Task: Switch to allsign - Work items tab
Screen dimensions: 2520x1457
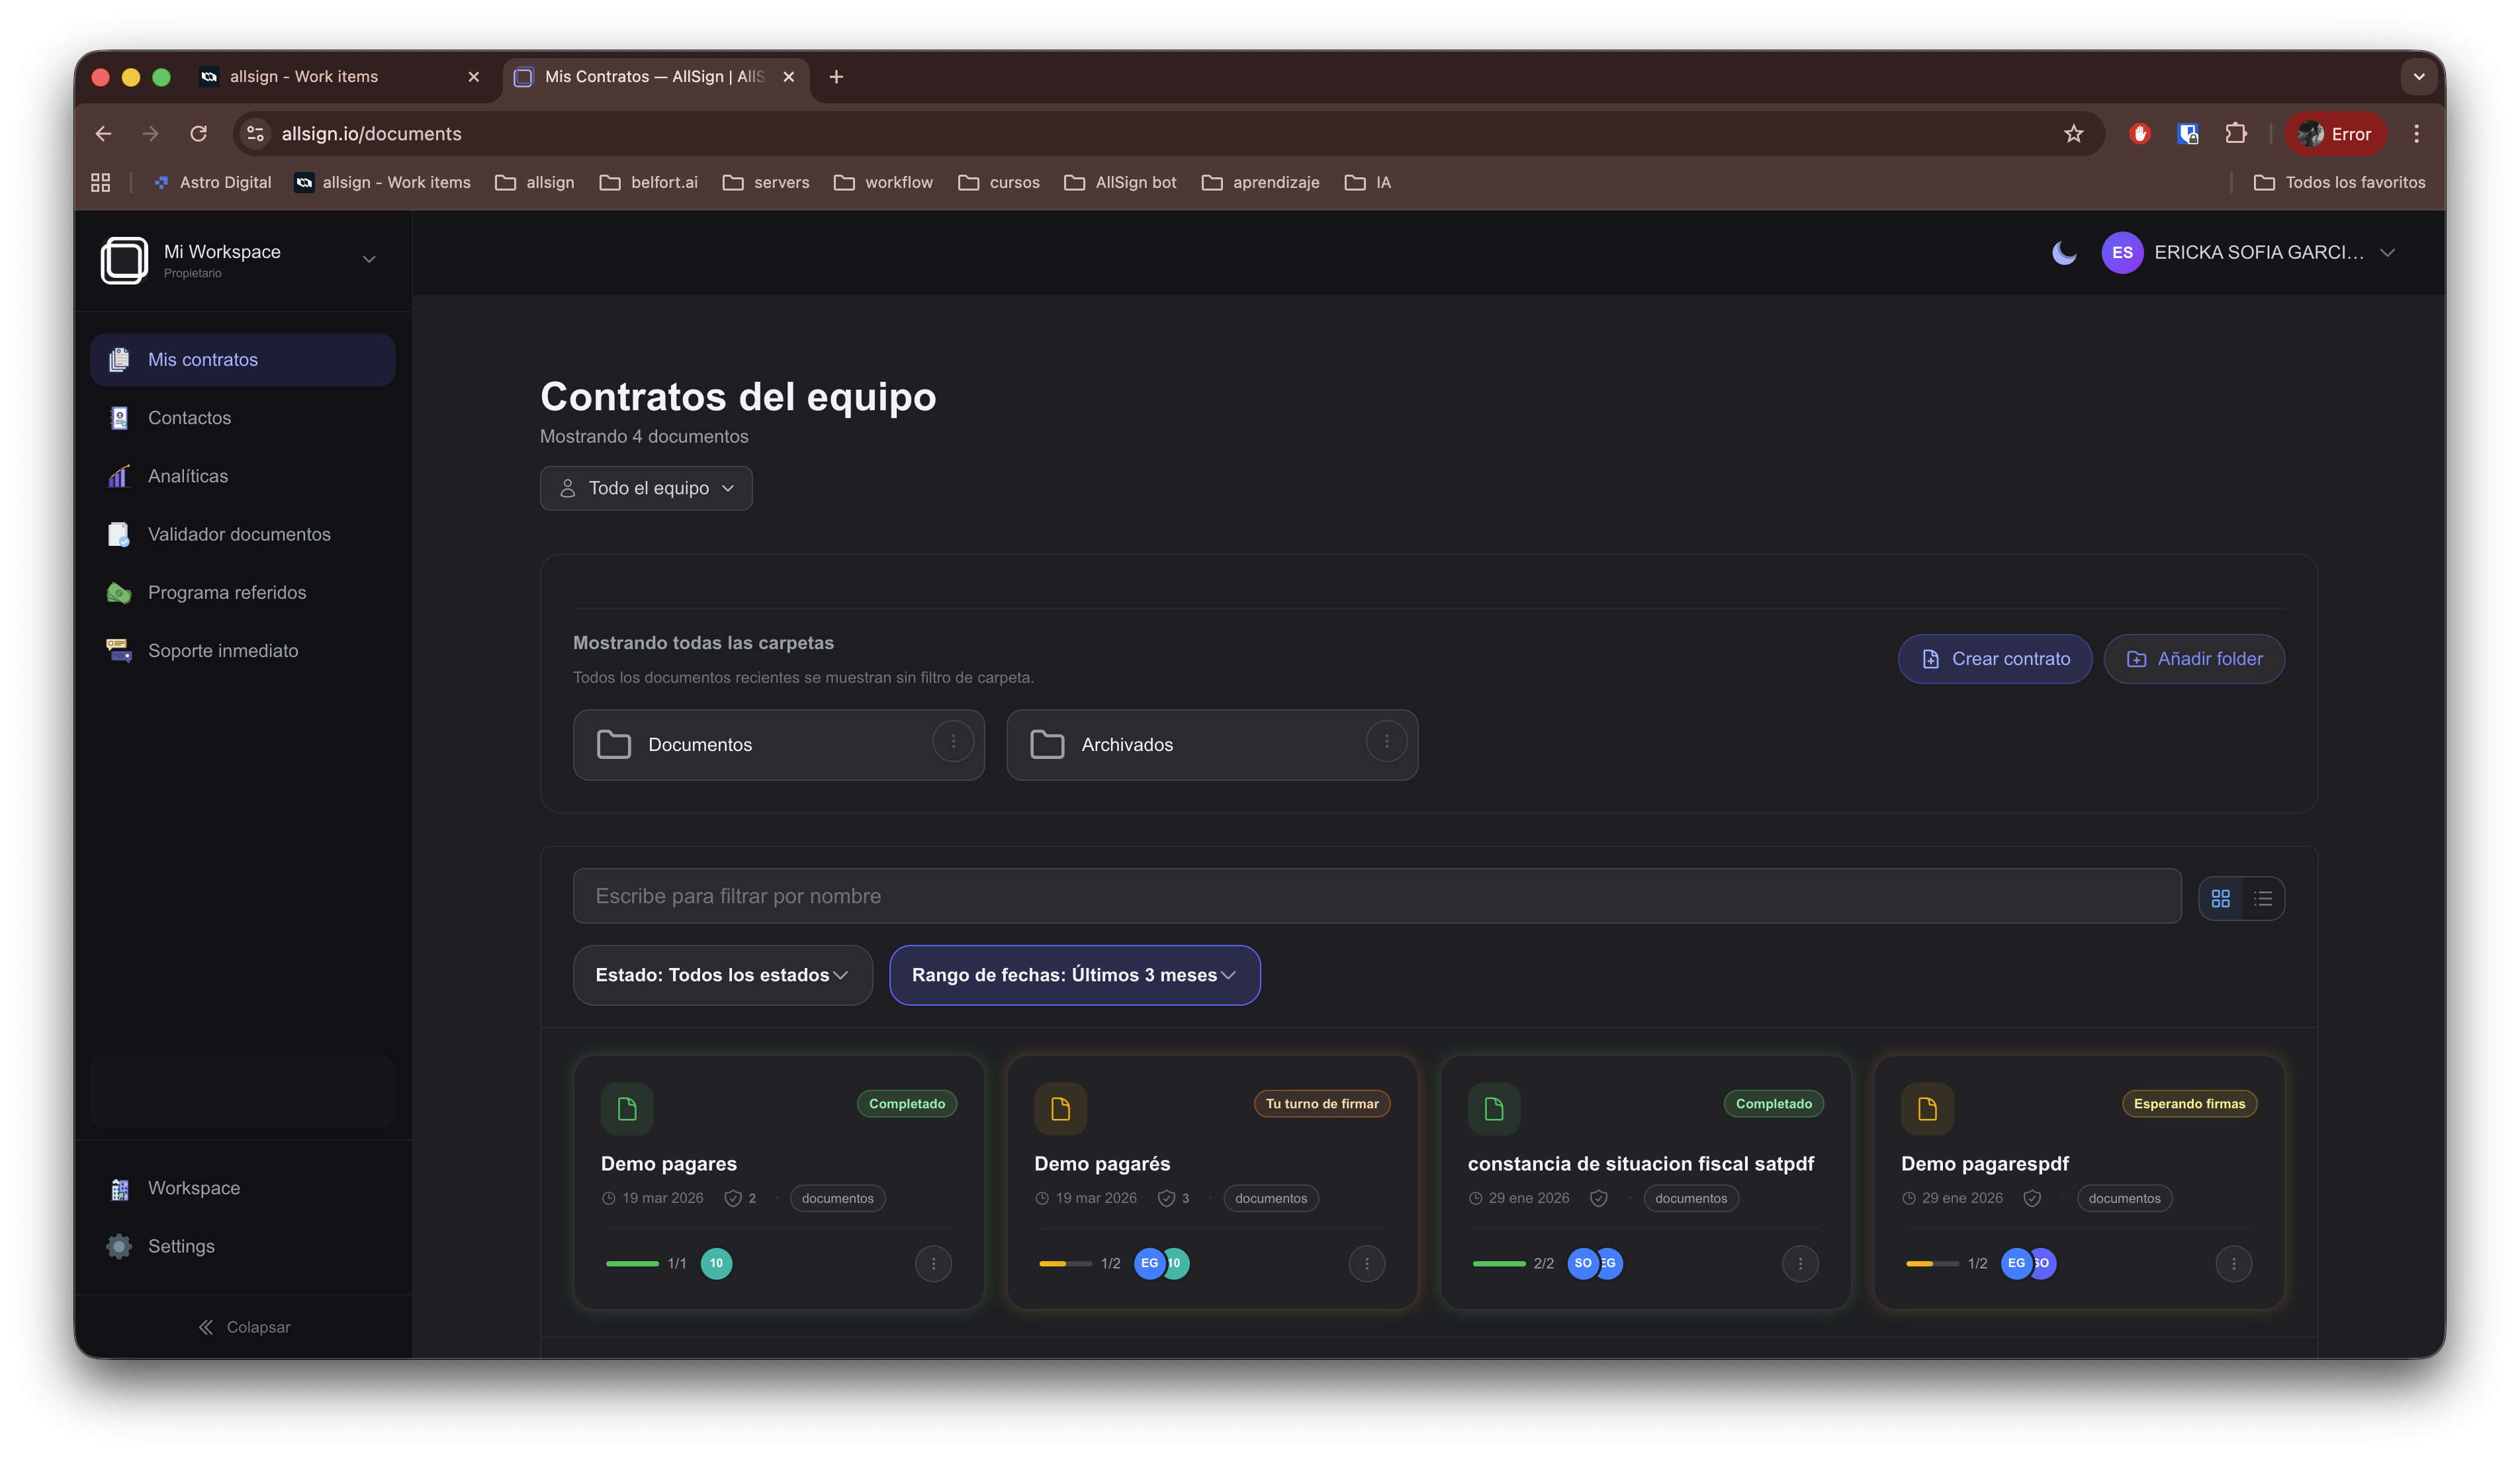Action: (304, 77)
